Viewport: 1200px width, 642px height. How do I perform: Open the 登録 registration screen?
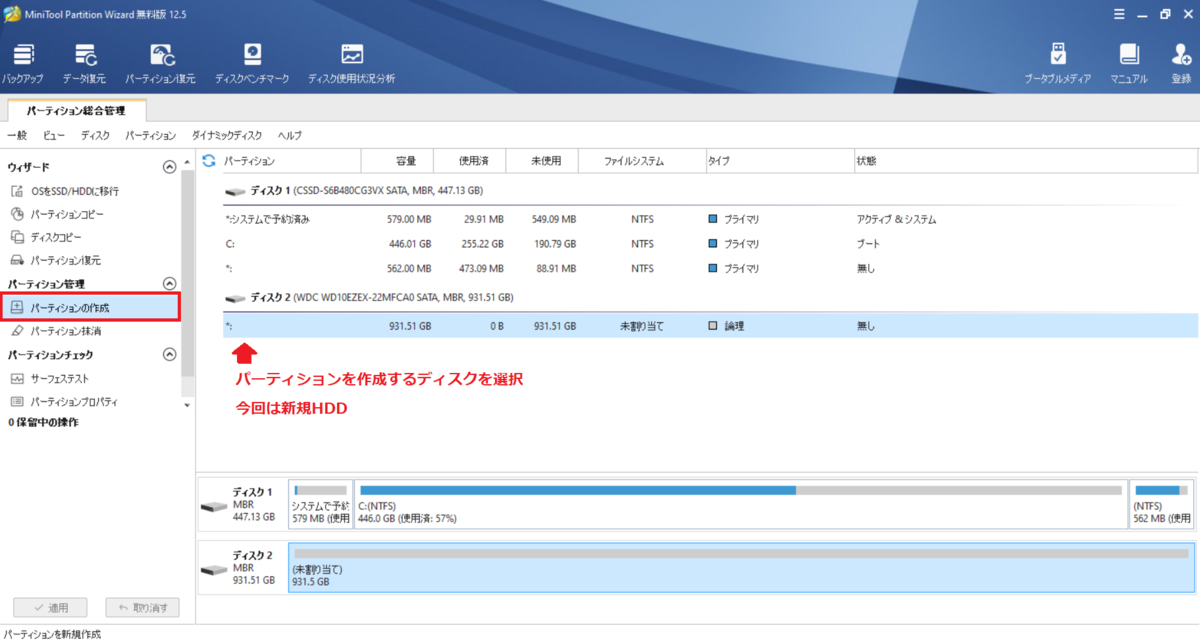click(1180, 60)
